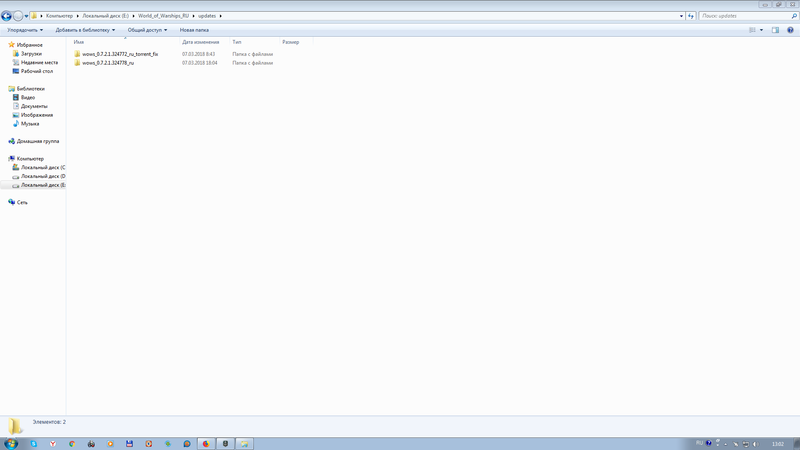Select Избранное in navigation pane
The image size is (800, 450).
pos(30,45)
